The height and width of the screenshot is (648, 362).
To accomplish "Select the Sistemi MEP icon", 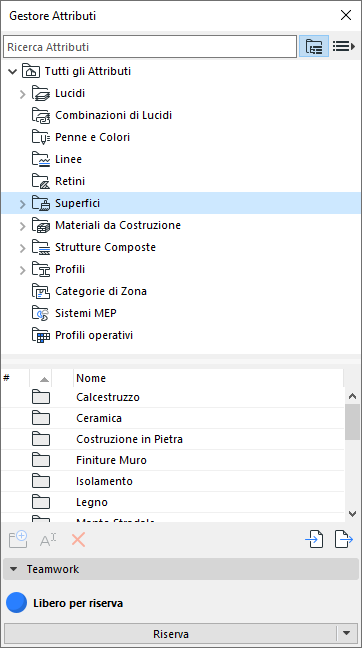I will (x=41, y=313).
